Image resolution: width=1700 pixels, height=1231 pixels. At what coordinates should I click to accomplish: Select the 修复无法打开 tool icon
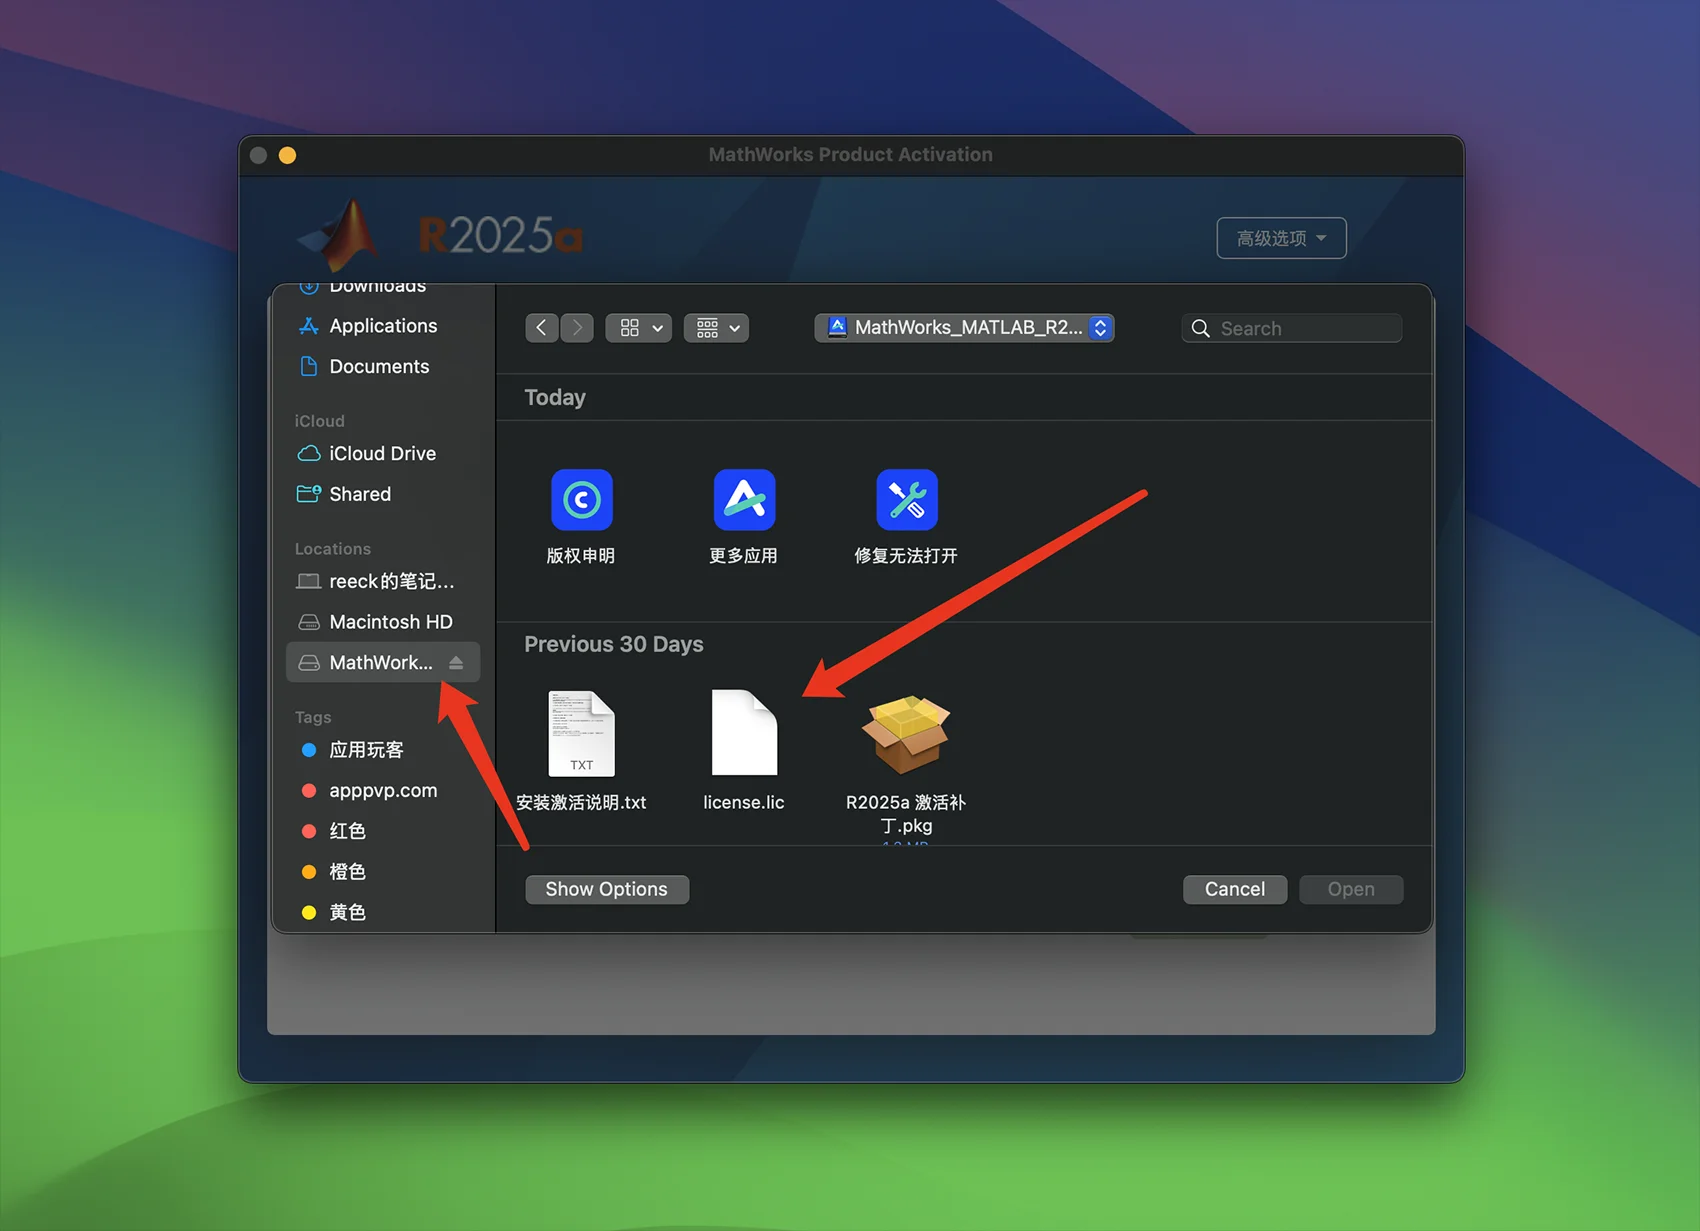click(907, 500)
